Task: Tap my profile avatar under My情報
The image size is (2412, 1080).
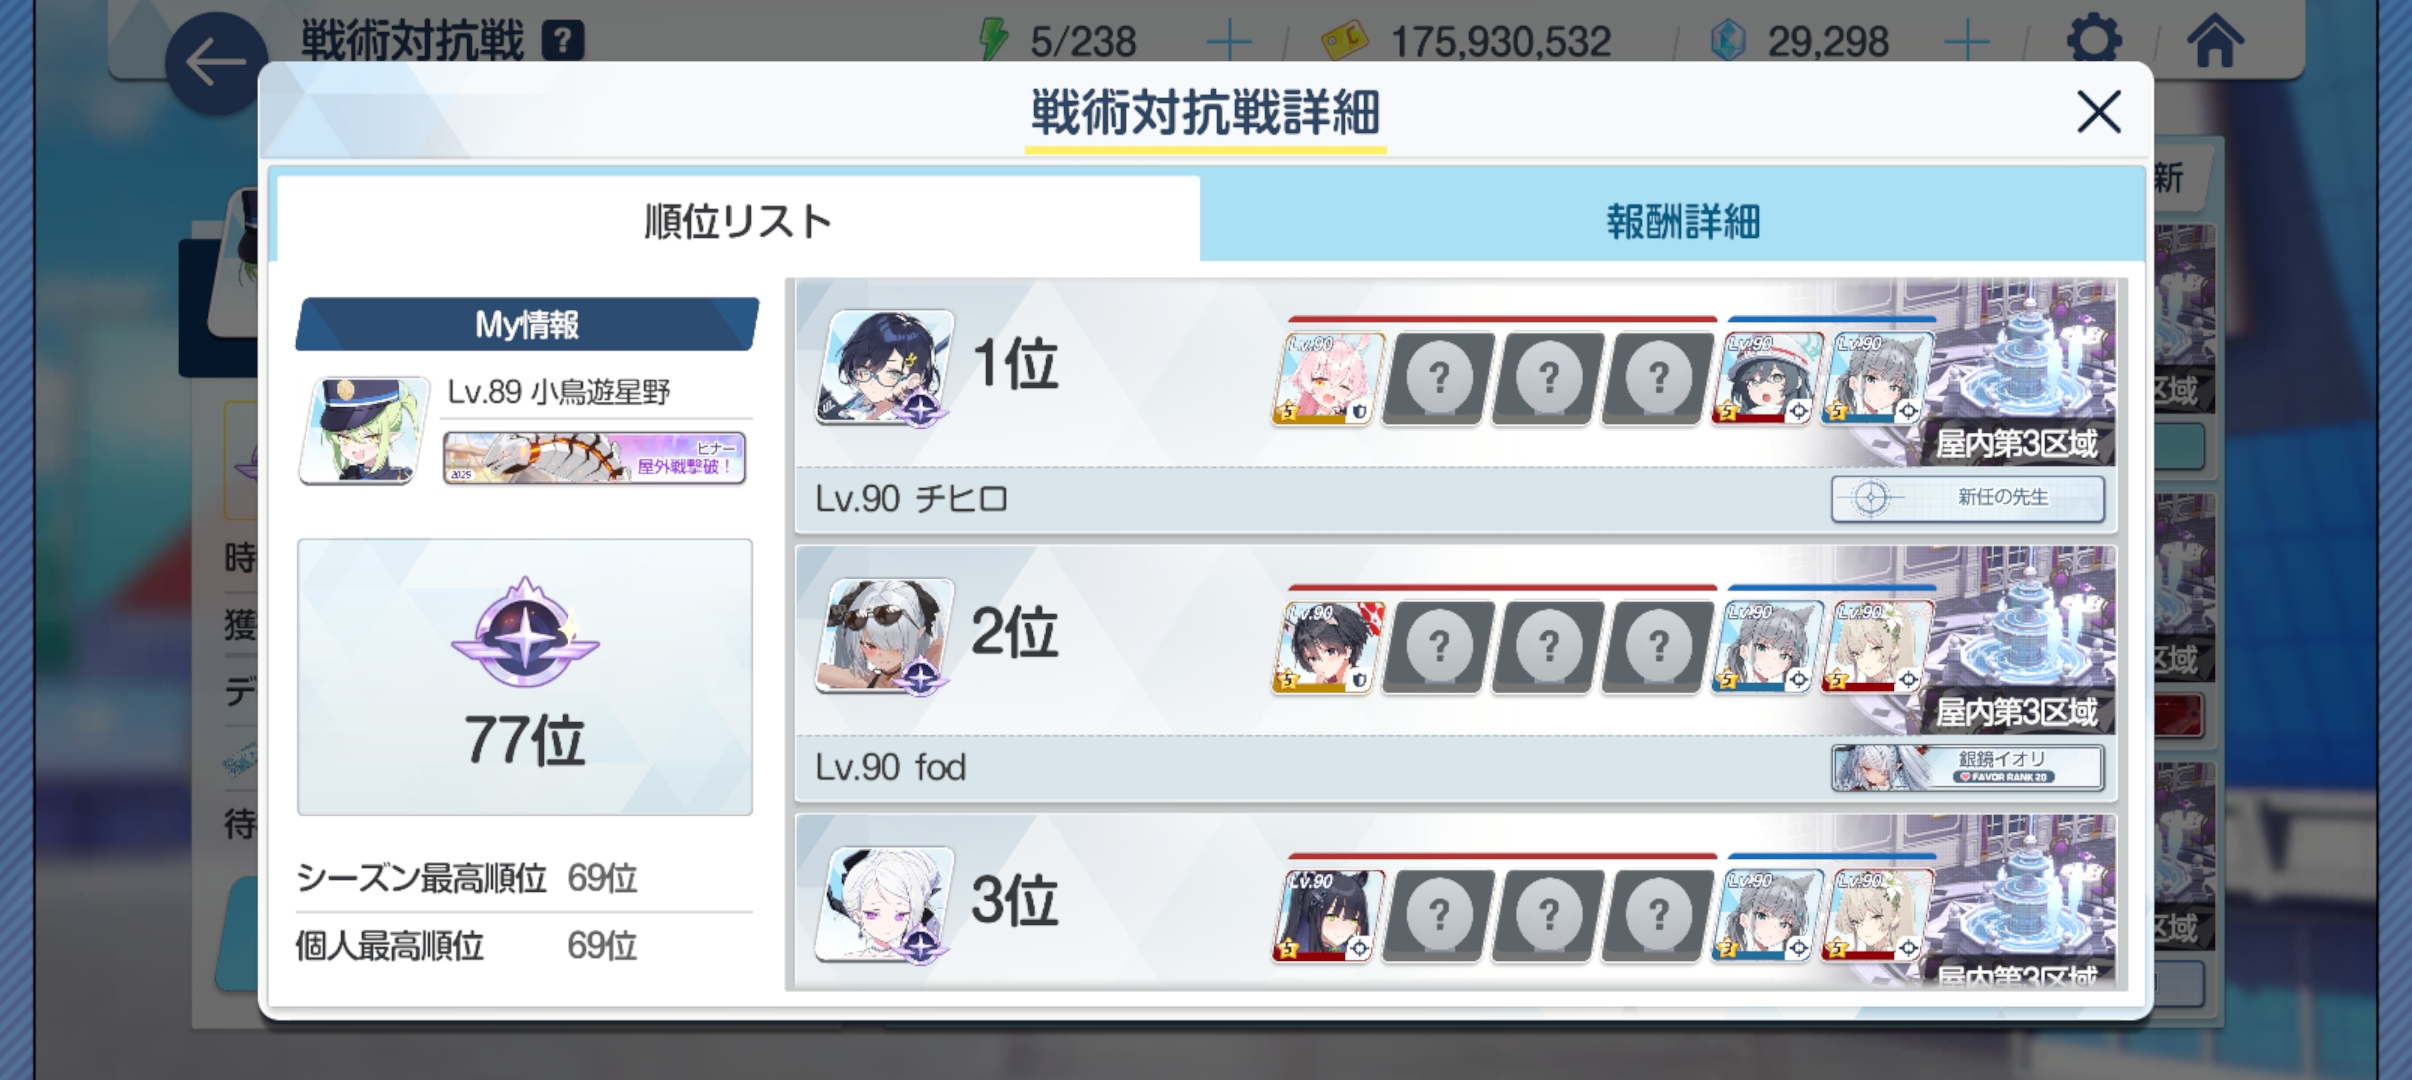Action: pos(364,431)
